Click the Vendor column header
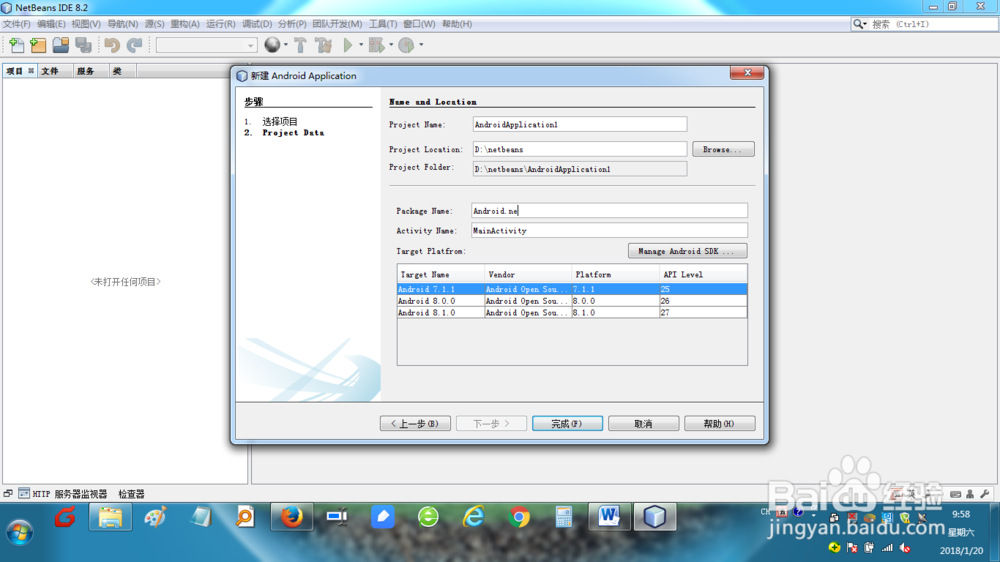1000x562 pixels. click(x=528, y=274)
